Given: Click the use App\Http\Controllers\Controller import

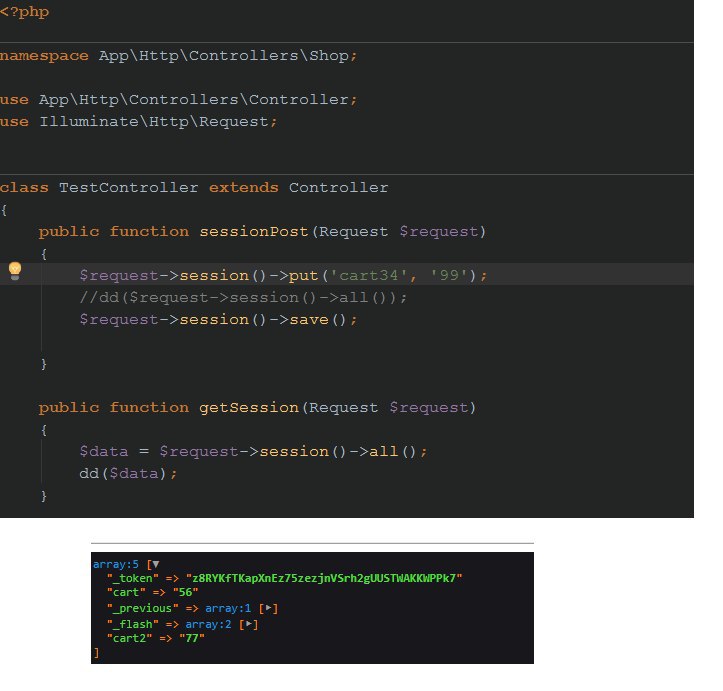Looking at the screenshot, I should pyautogui.click(x=178, y=100).
